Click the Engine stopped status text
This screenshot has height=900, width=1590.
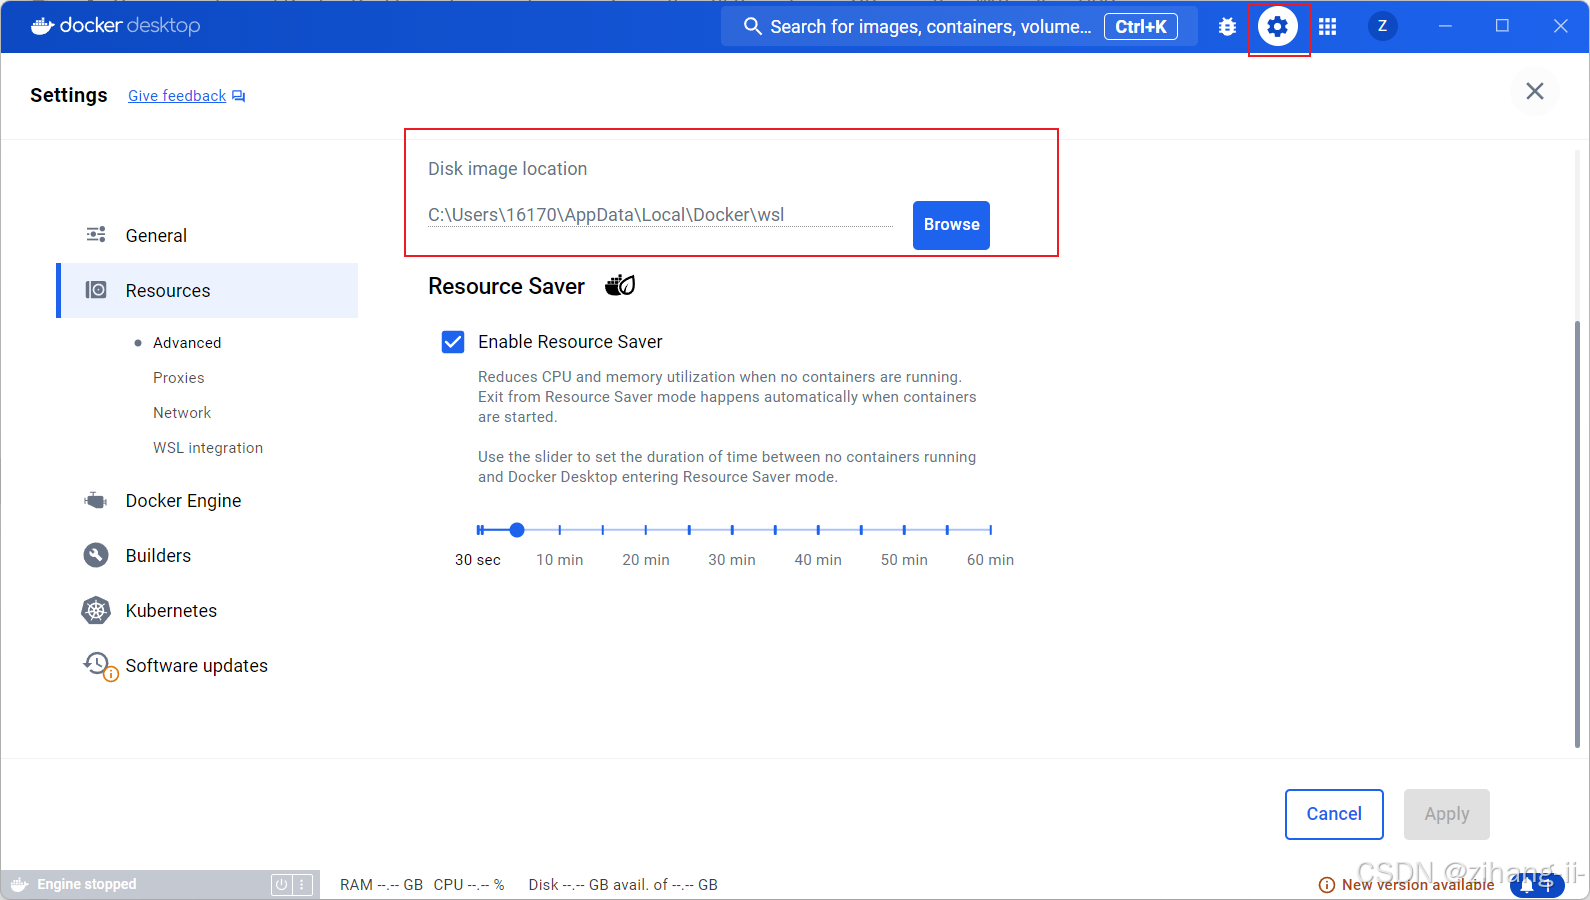[x=87, y=884]
